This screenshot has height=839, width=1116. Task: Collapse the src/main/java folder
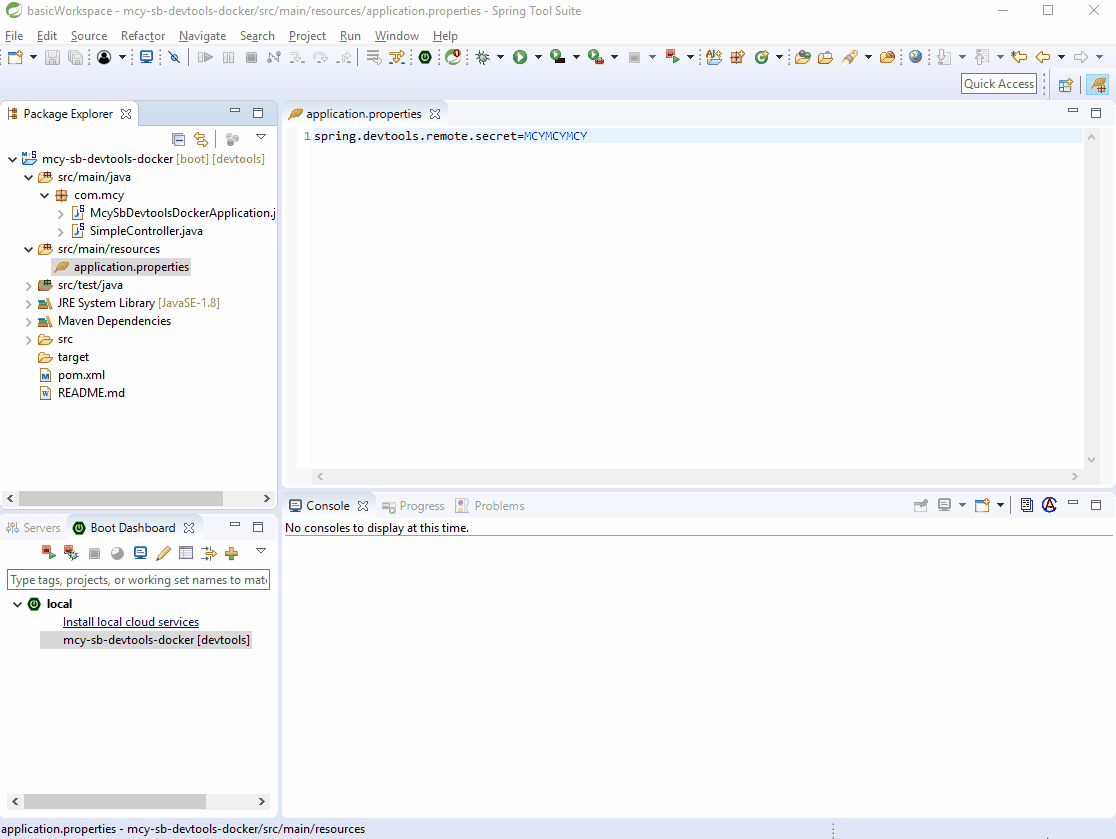(x=29, y=177)
